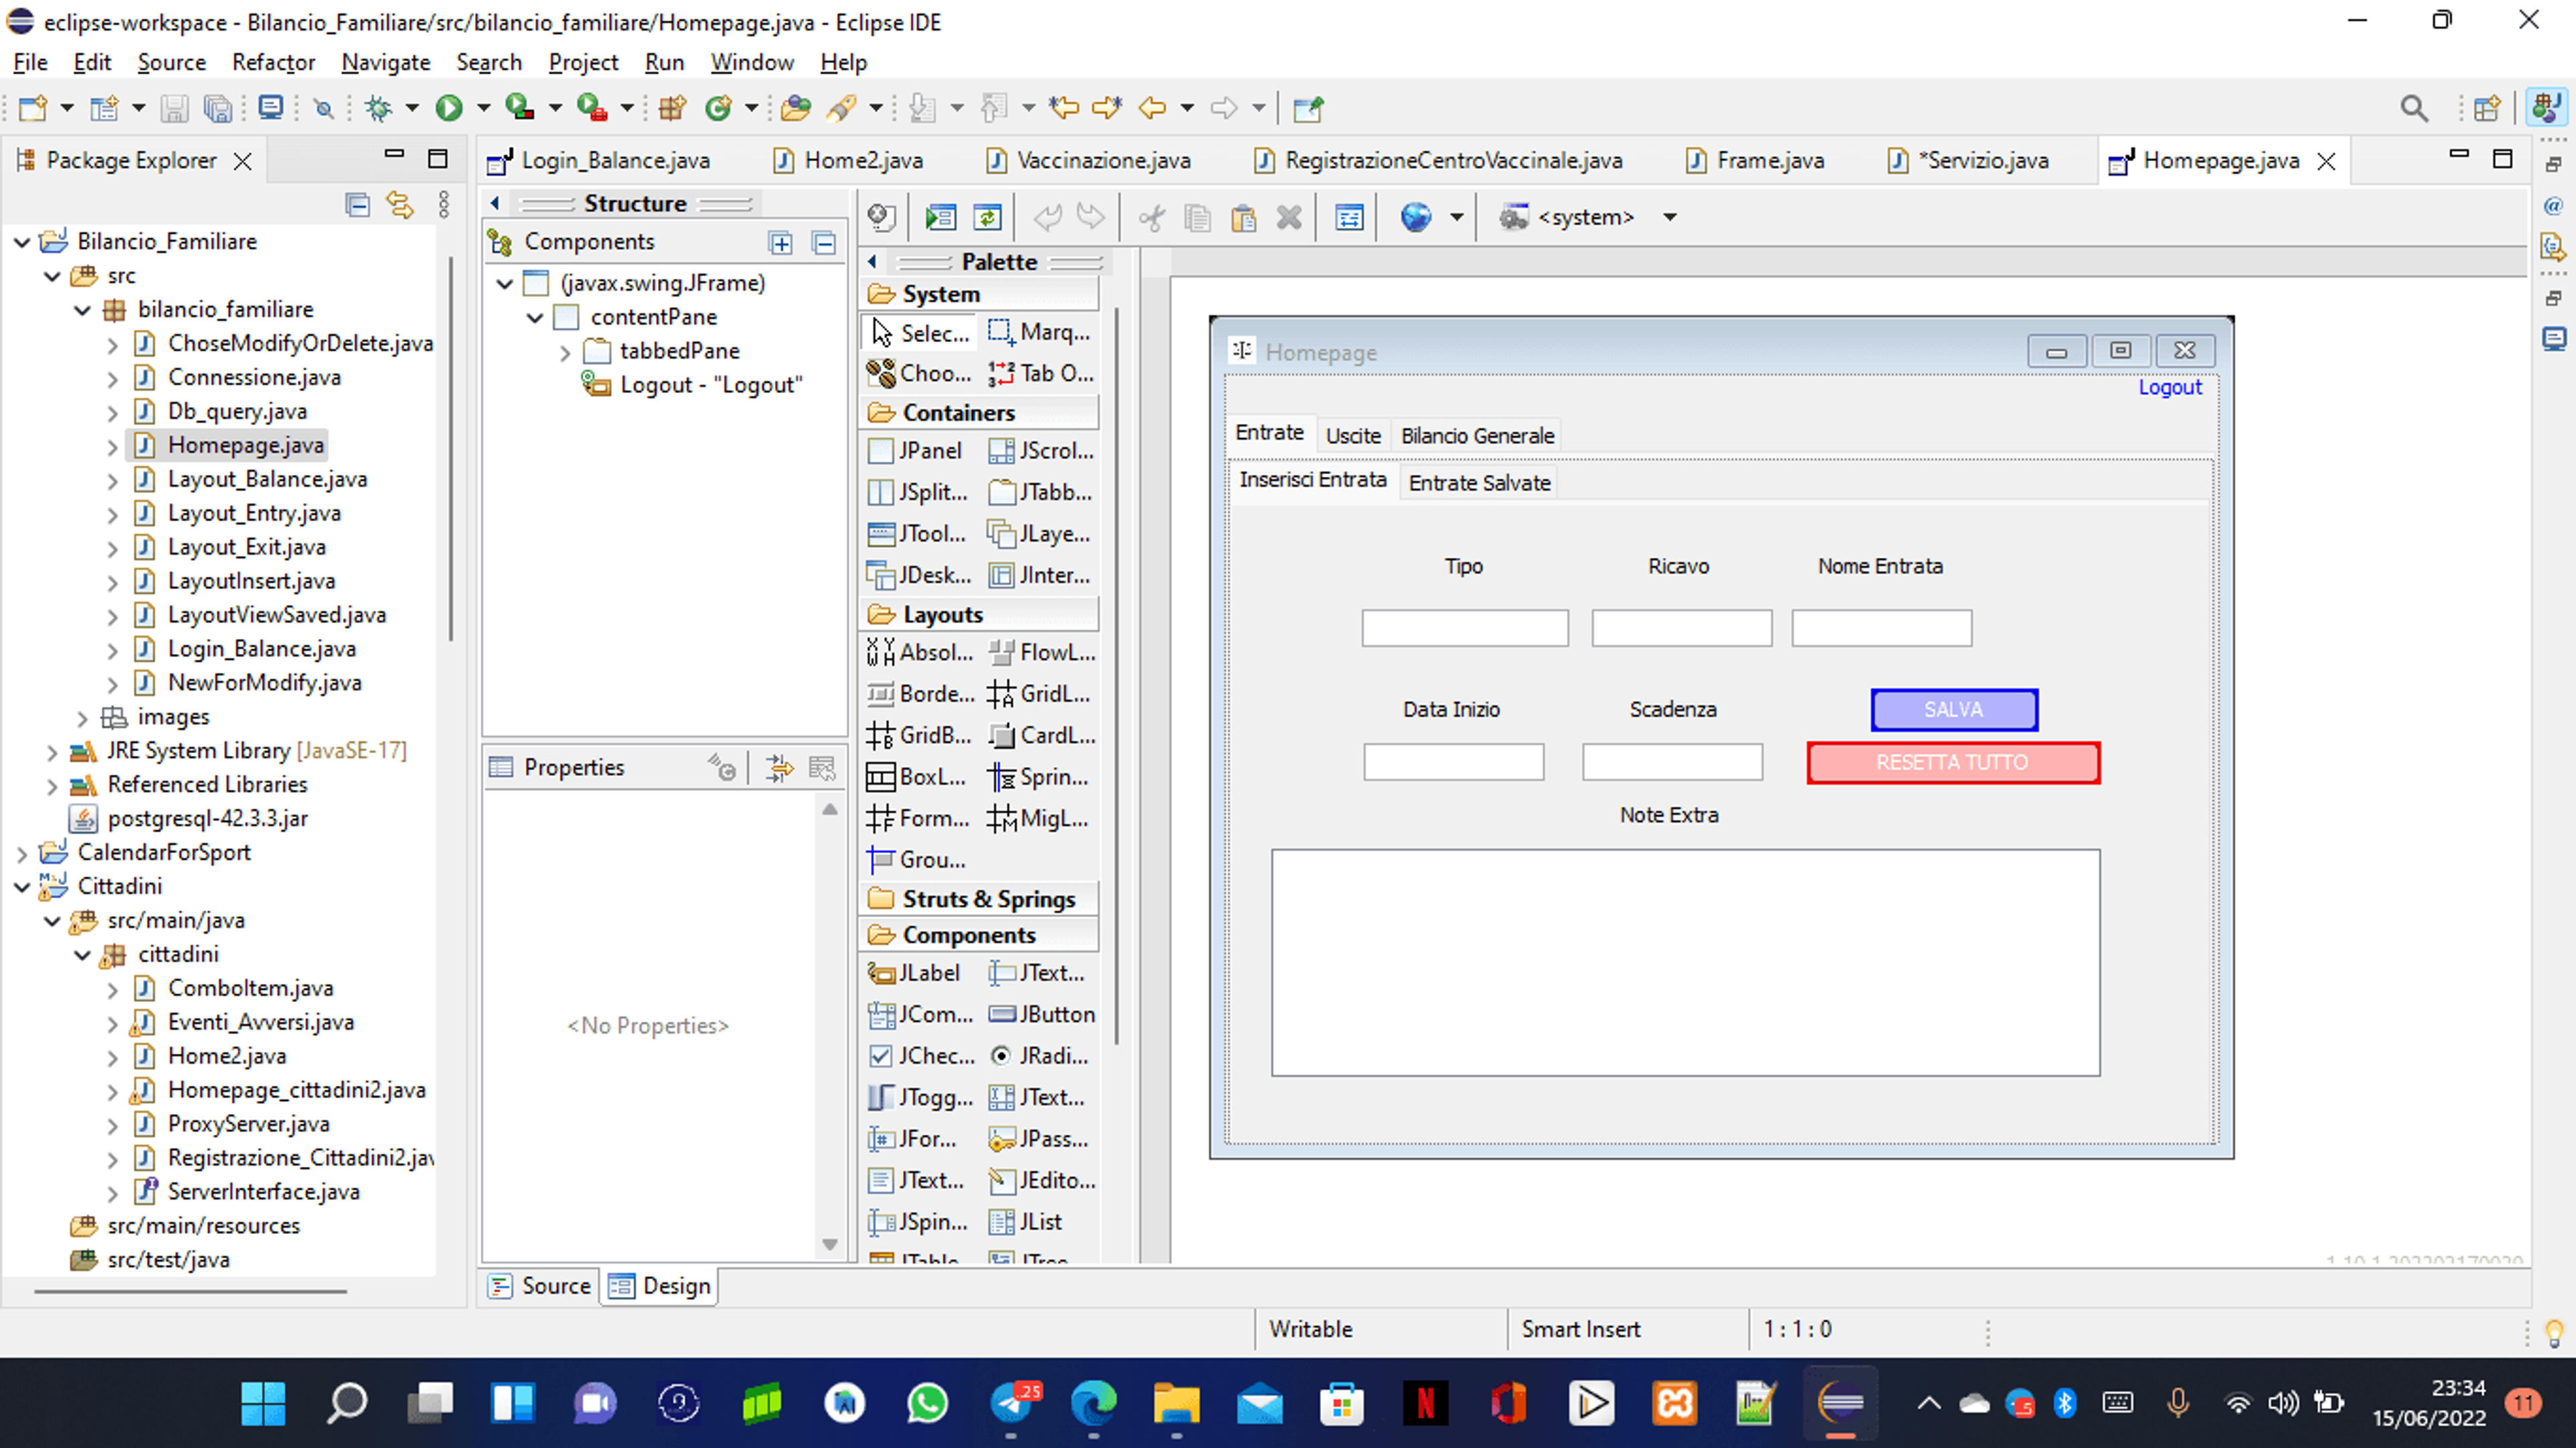Open the Refactor menu
This screenshot has height=1448, width=2576.
click(273, 62)
